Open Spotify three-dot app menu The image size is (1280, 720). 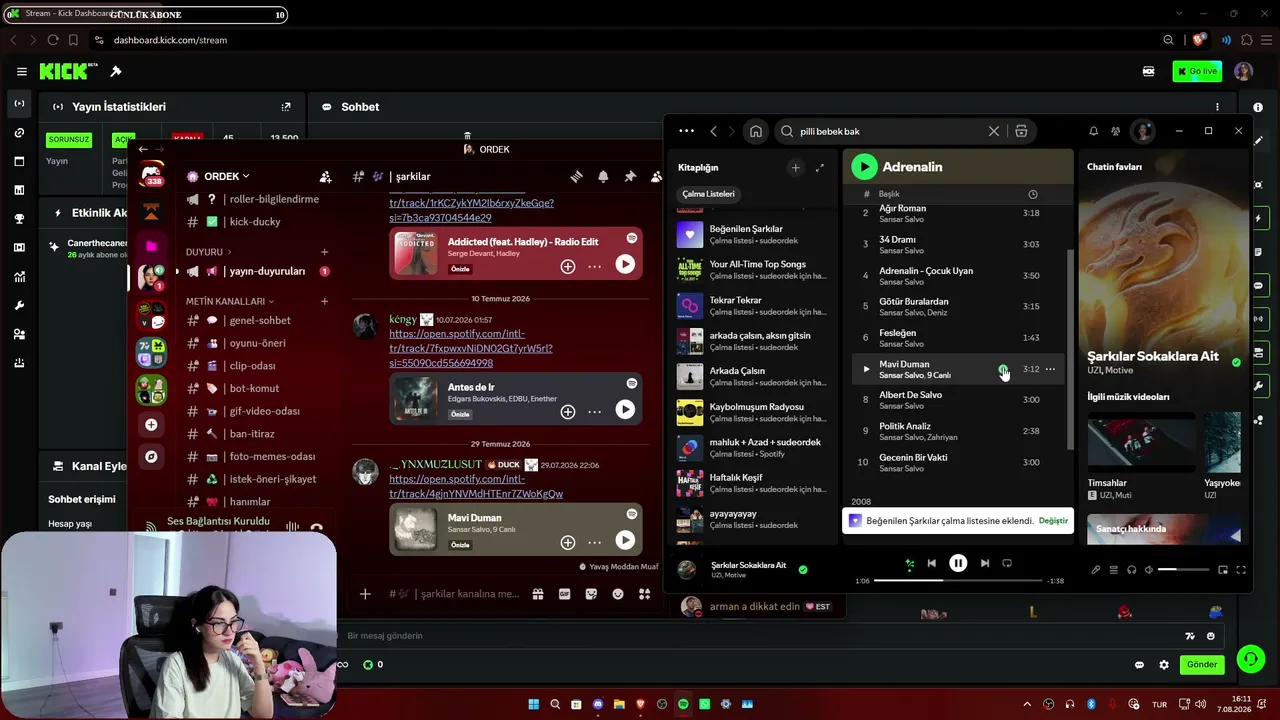point(686,131)
